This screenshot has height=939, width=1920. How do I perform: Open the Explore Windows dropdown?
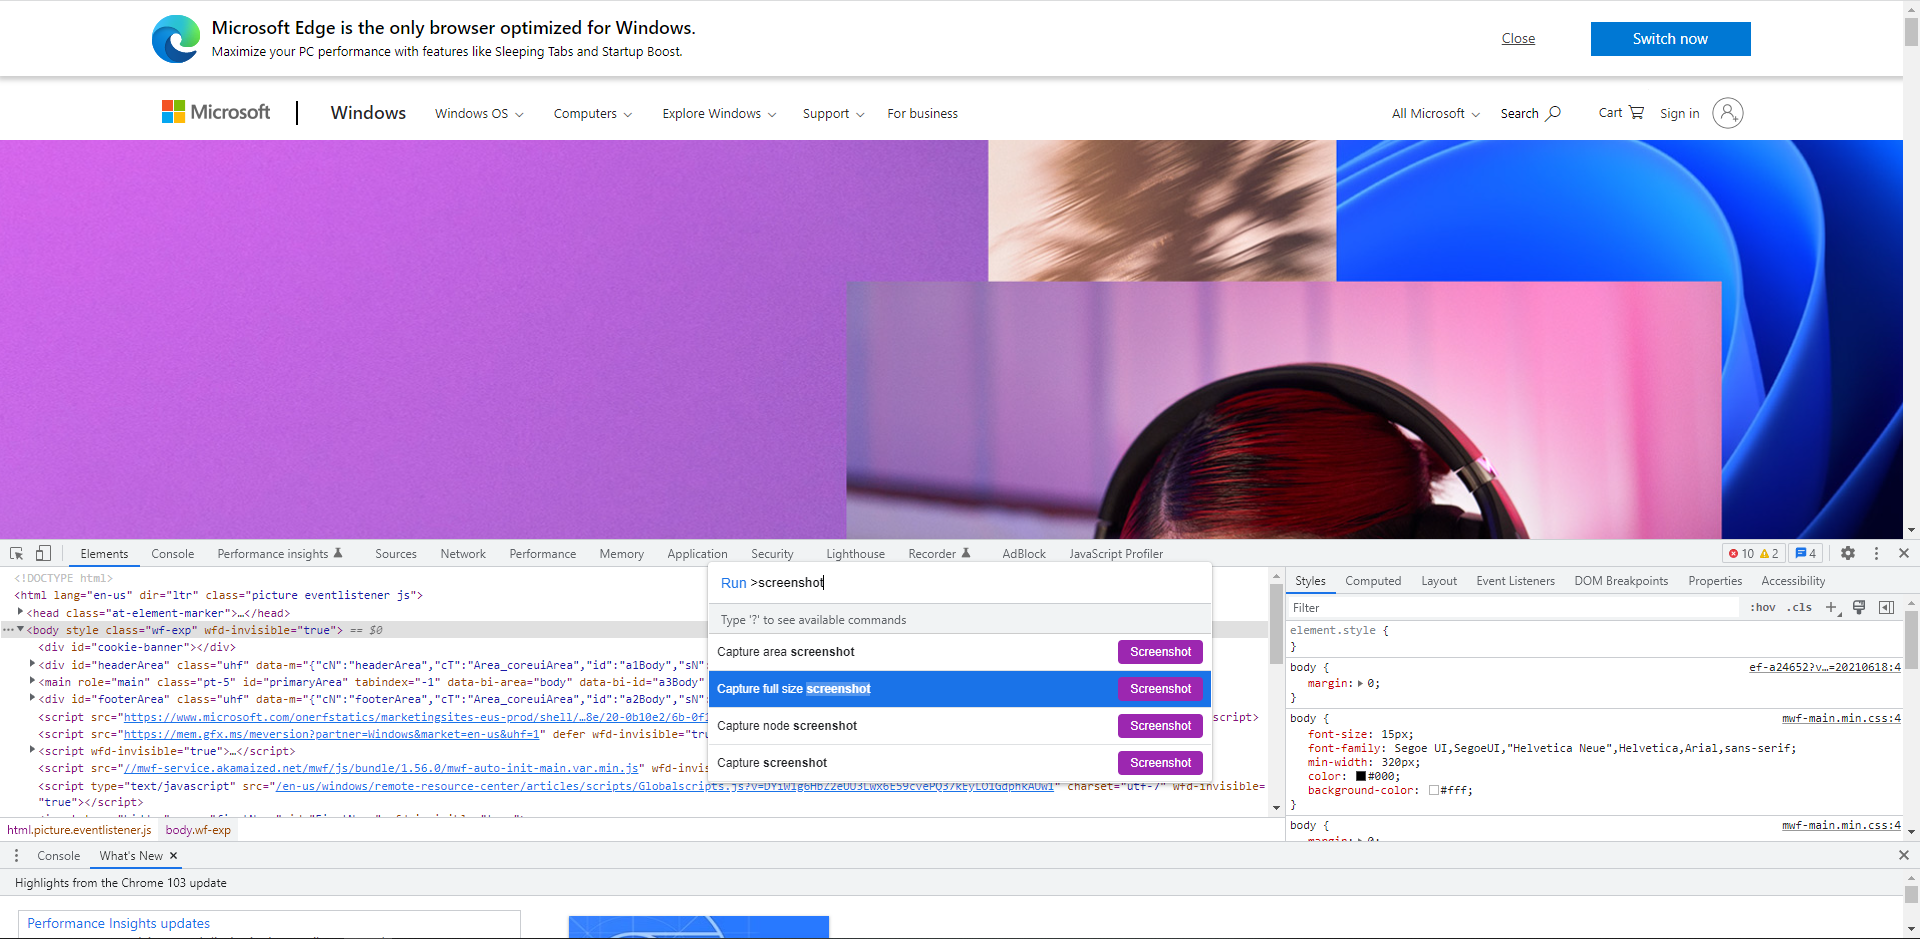pyautogui.click(x=719, y=114)
